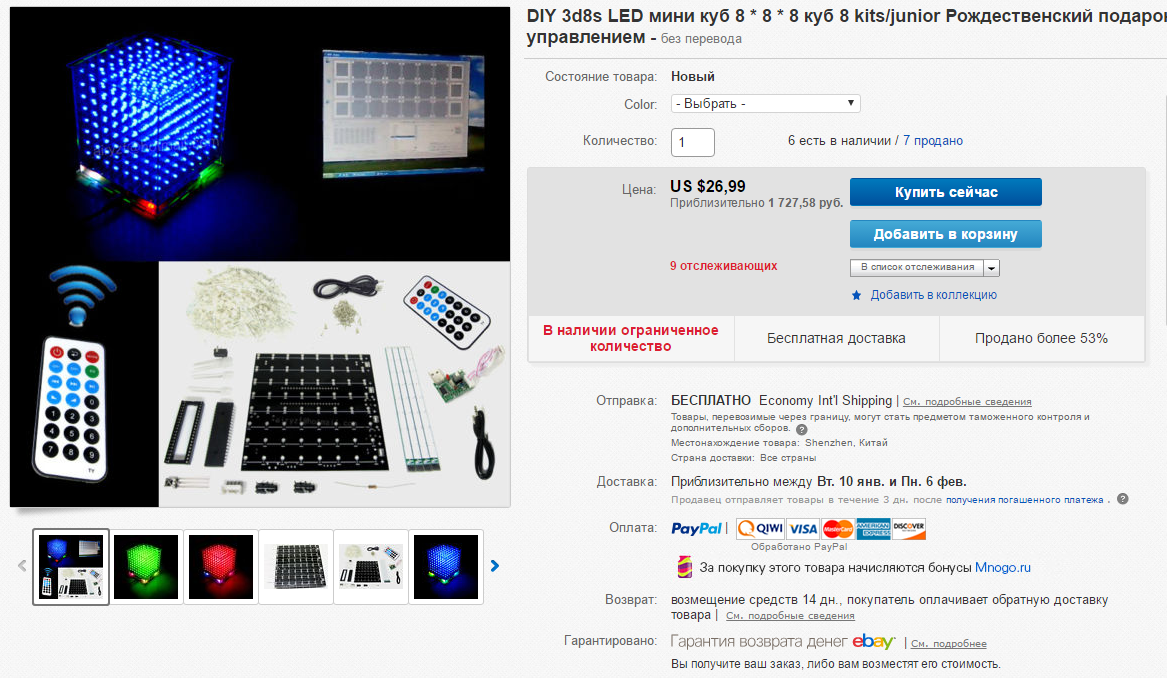Click the eBay money back guarantee logo
Image resolution: width=1167 pixels, height=678 pixels.
pos(874,642)
